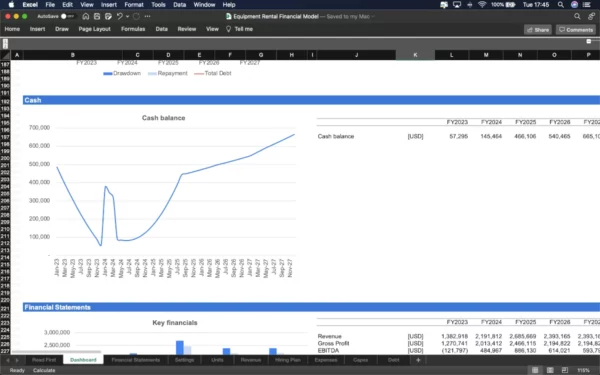Click the Total Debt legend entry
Image resolution: width=600 pixels, height=375 pixels.
(x=213, y=73)
